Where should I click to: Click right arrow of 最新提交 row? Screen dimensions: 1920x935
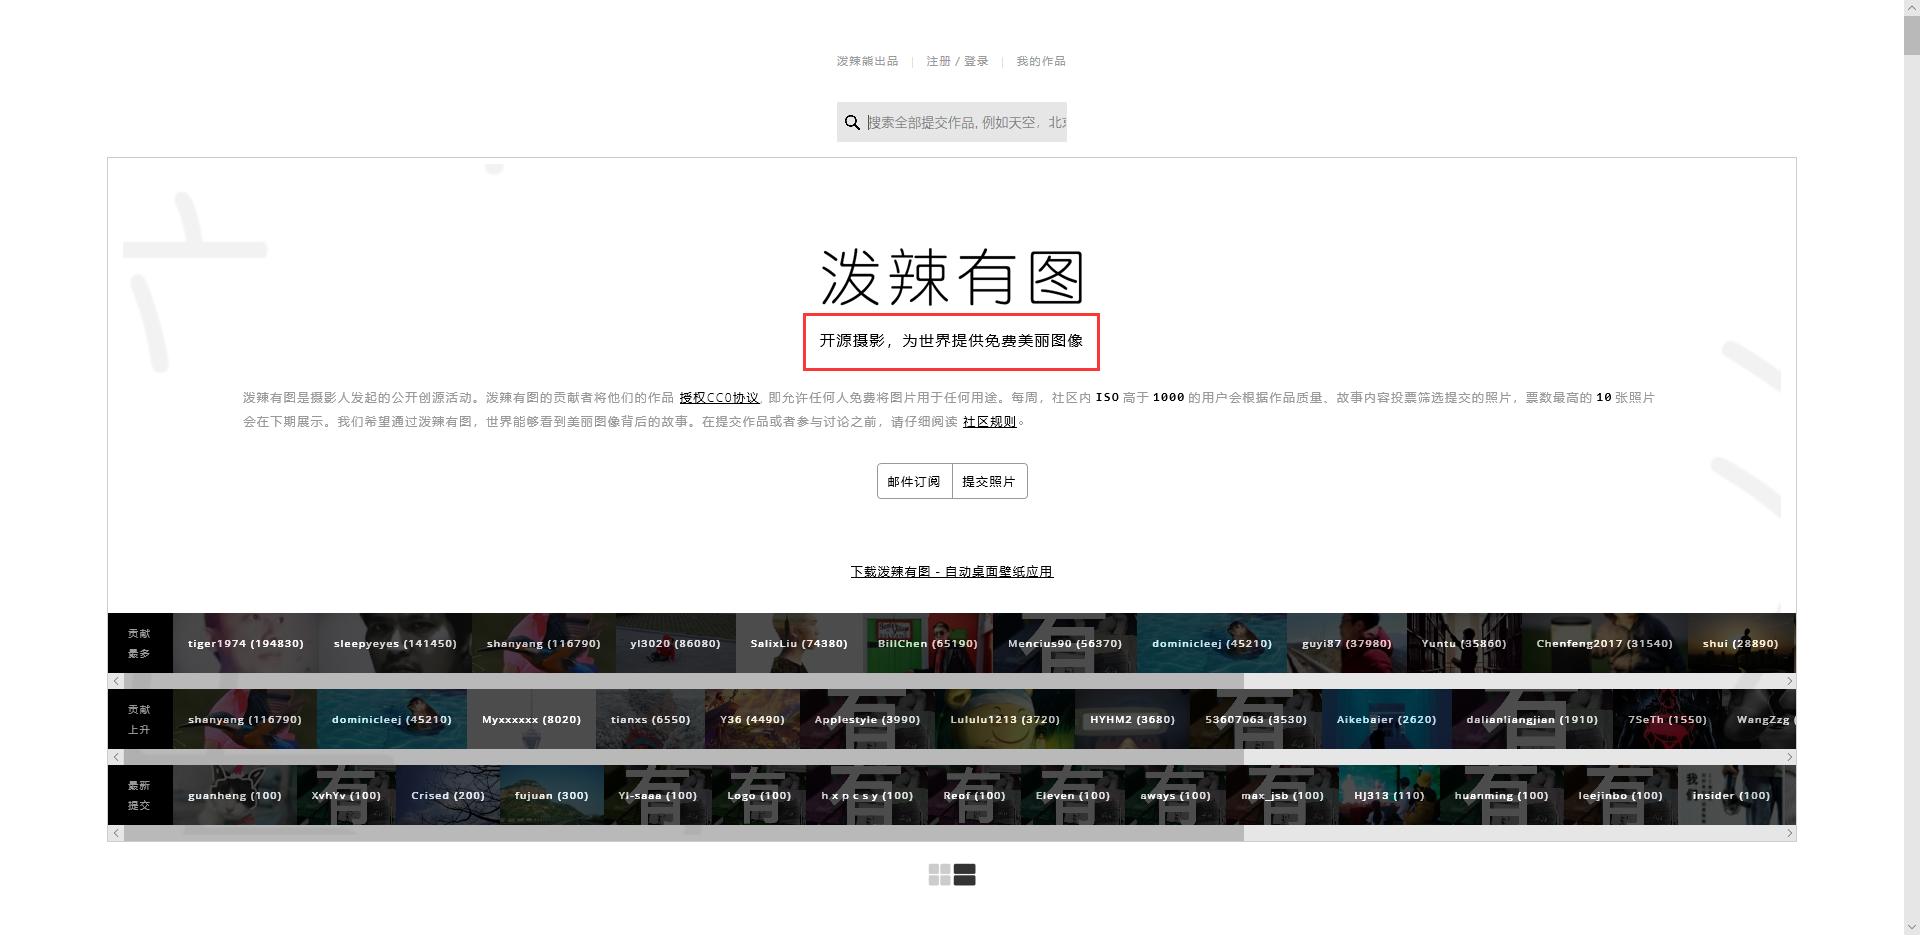tap(1790, 833)
